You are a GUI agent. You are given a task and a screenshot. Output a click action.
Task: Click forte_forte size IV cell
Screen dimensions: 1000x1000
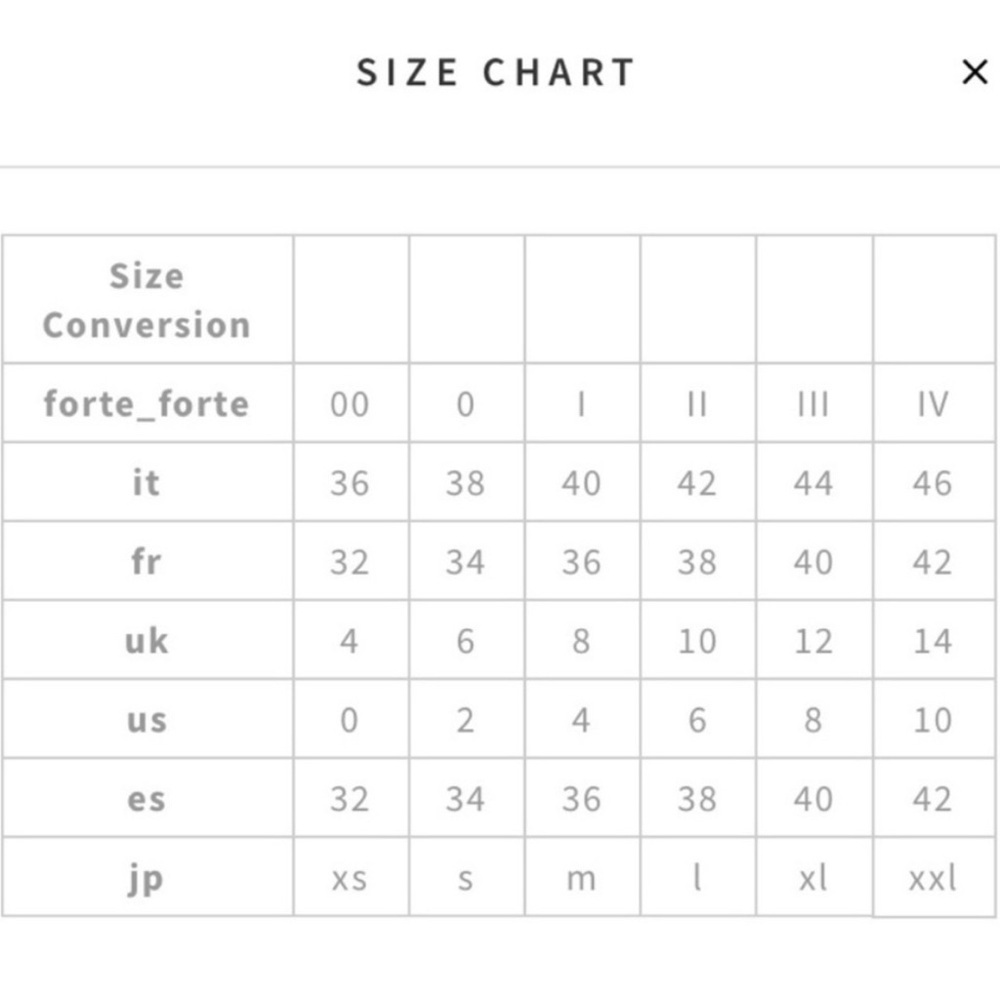932,404
